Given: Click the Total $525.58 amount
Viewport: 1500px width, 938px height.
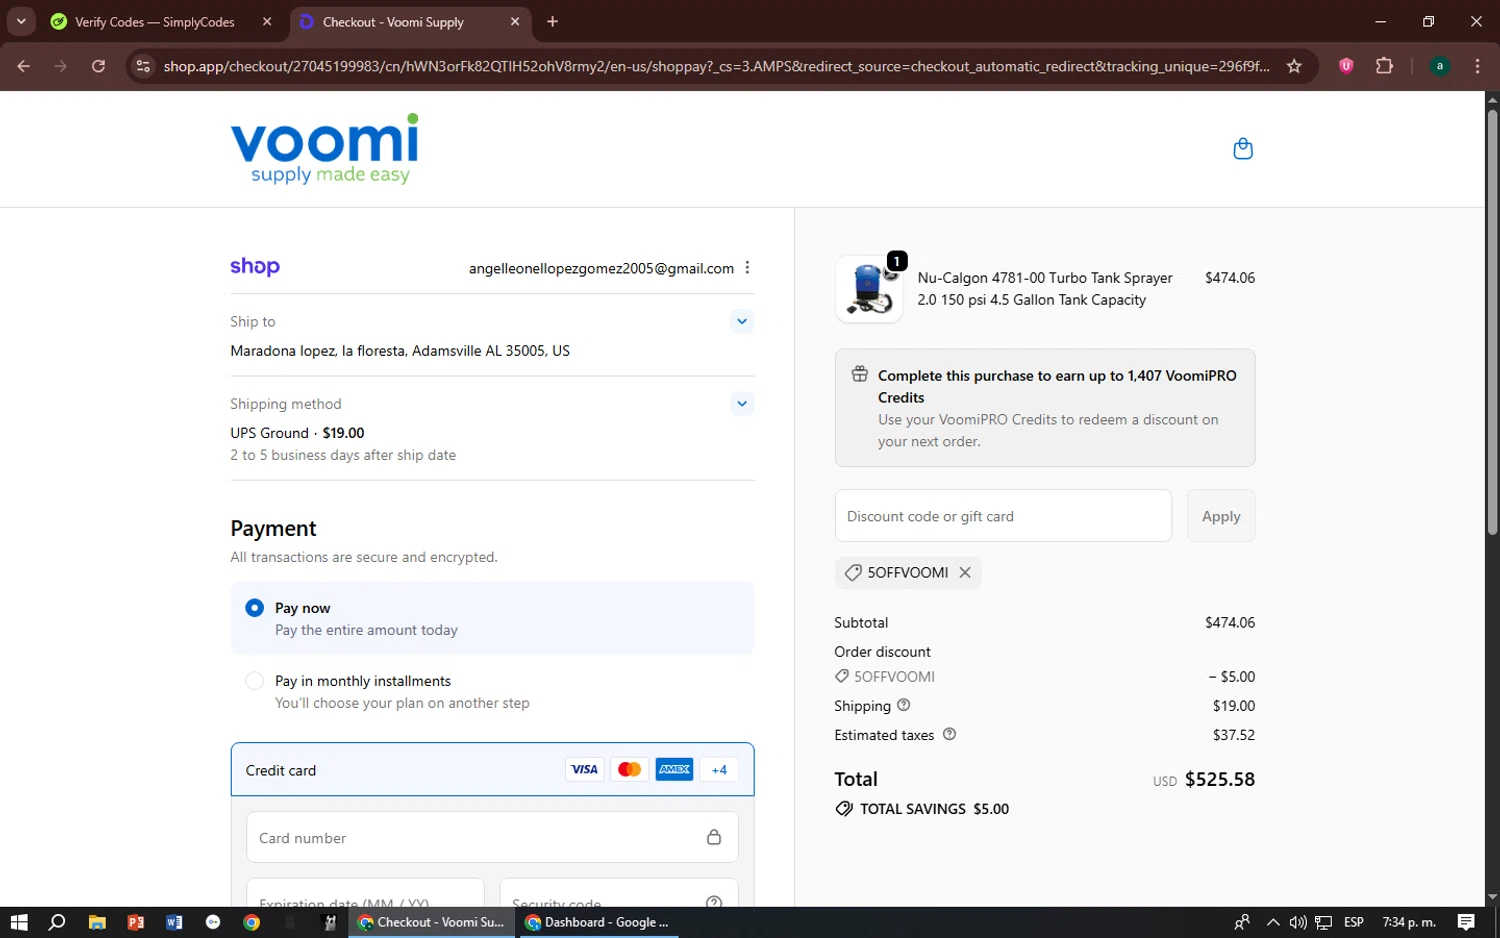Looking at the screenshot, I should click(1219, 779).
